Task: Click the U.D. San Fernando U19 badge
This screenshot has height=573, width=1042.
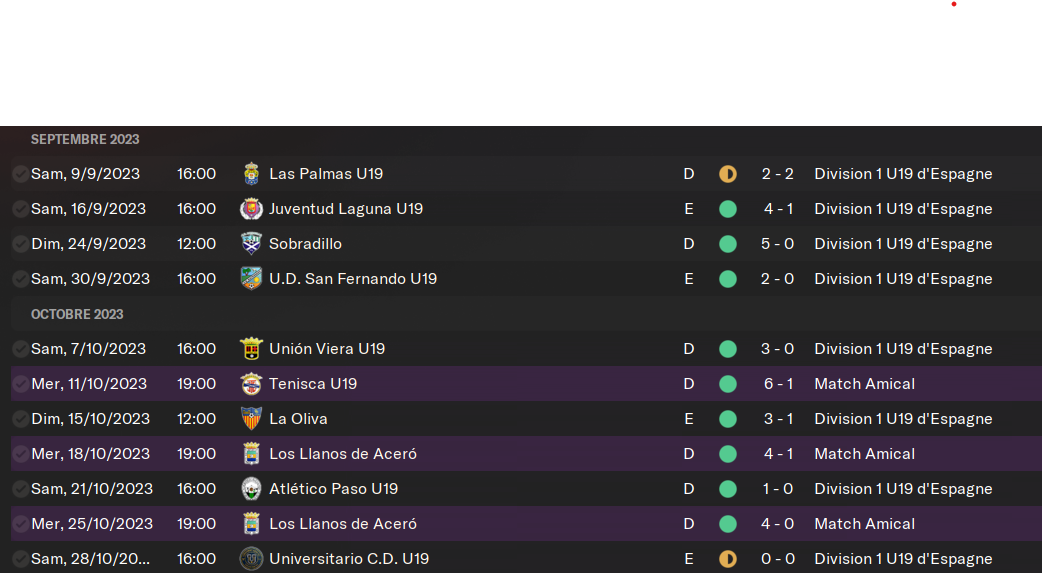Action: pyautogui.click(x=251, y=279)
